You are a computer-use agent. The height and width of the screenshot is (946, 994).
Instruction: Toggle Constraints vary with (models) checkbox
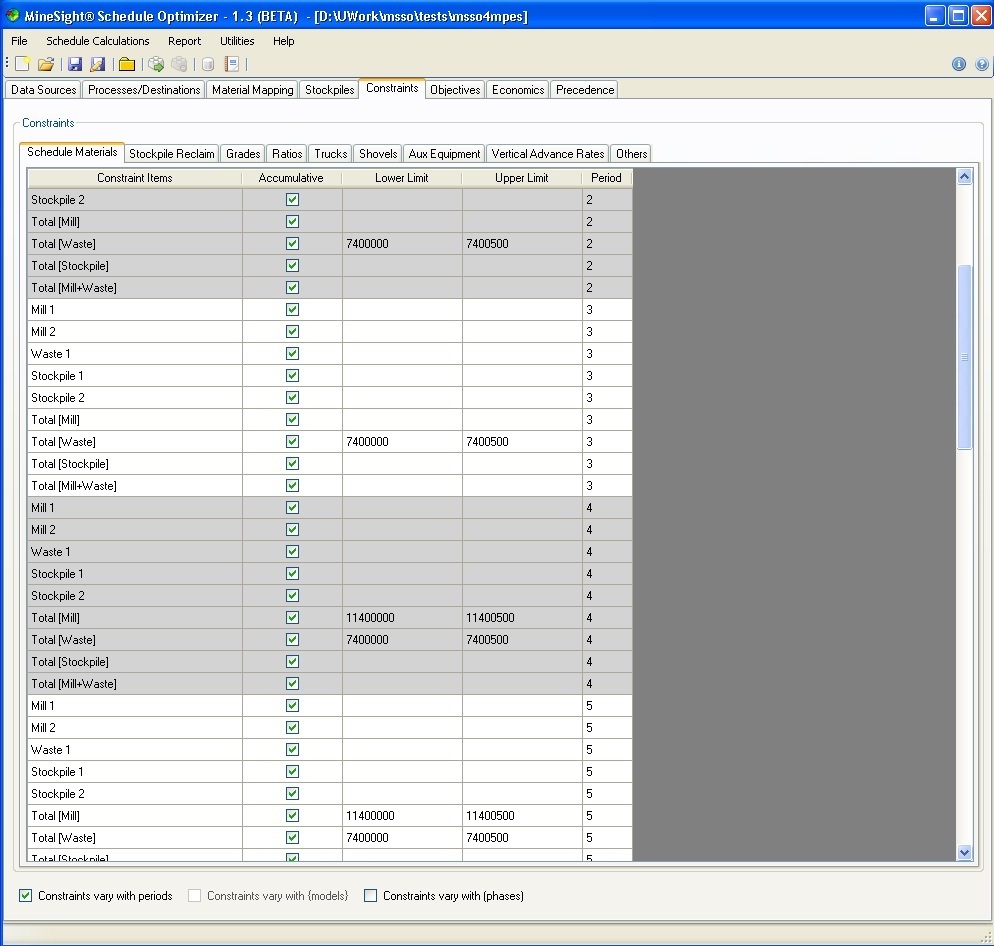195,895
